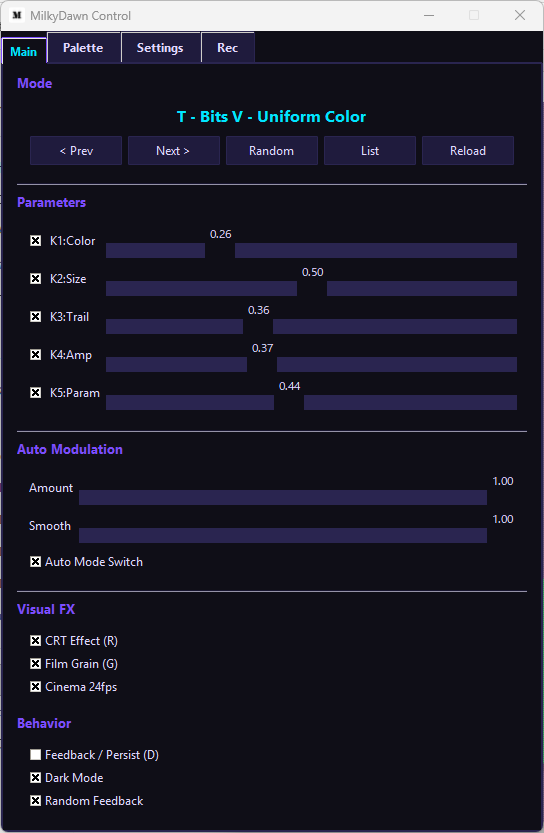Disable the K3:Trail checkbox
This screenshot has height=833, width=544.
pos(36,317)
